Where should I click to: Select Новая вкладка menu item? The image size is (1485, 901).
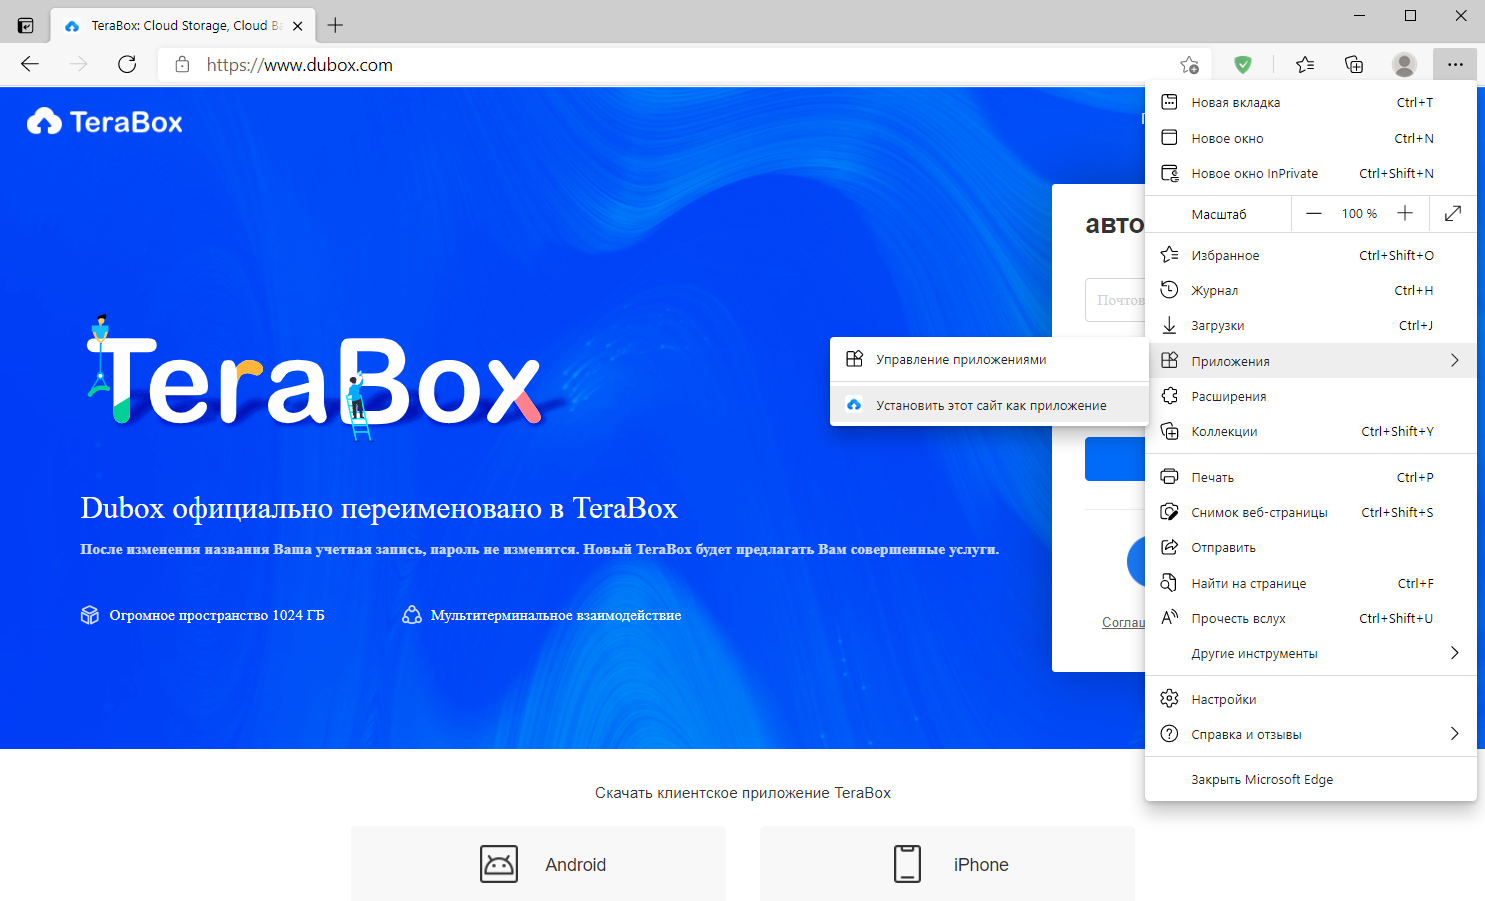pyautogui.click(x=1311, y=102)
